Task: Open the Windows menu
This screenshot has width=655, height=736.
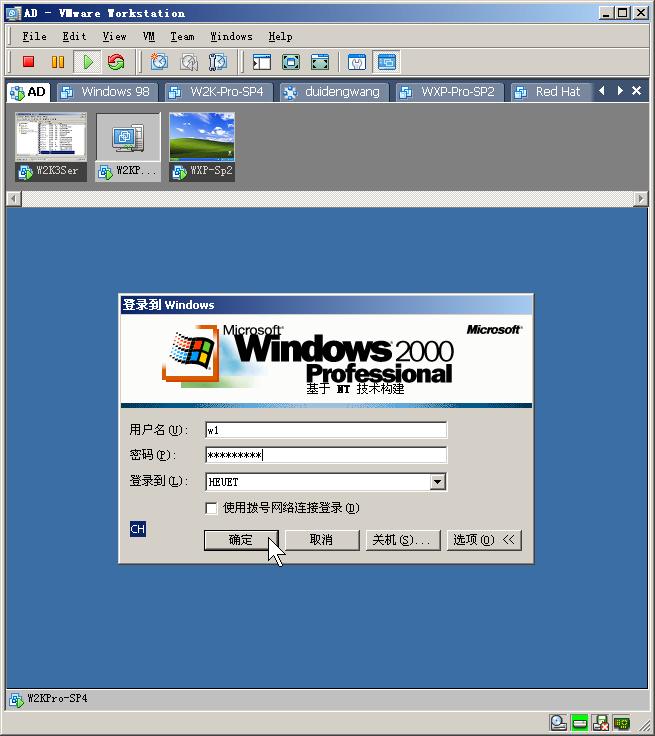Action: click(x=231, y=37)
